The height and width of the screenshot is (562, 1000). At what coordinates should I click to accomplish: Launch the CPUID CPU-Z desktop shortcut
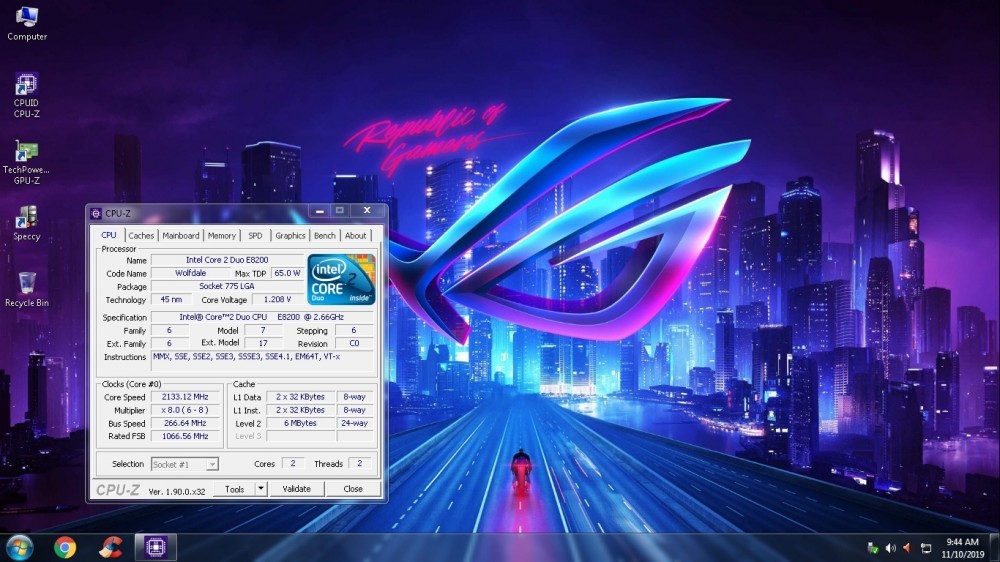click(26, 96)
